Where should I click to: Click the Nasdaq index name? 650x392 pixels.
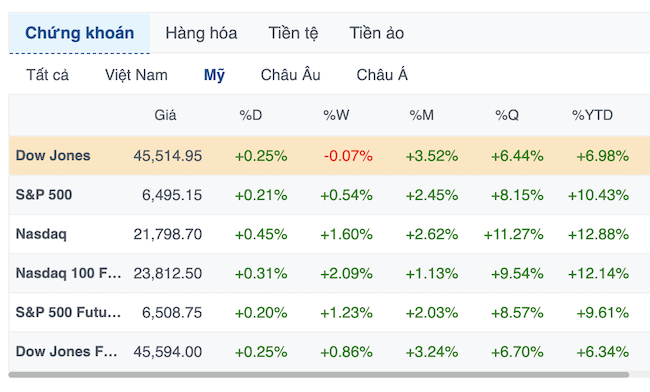[41, 234]
